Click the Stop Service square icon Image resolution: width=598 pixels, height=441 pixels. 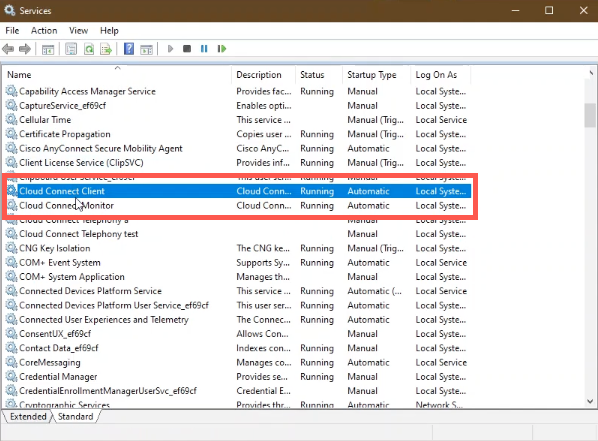[187, 49]
